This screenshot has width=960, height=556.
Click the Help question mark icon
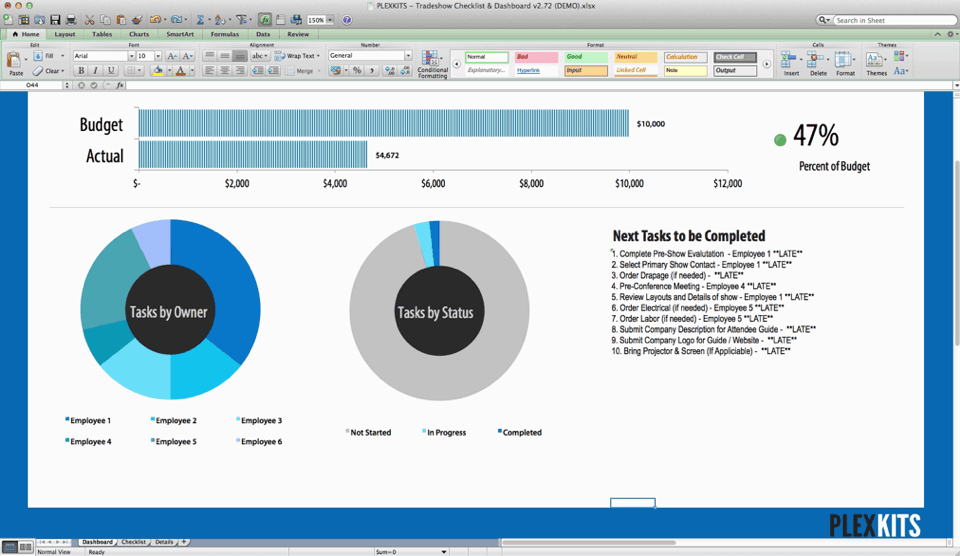pos(347,20)
